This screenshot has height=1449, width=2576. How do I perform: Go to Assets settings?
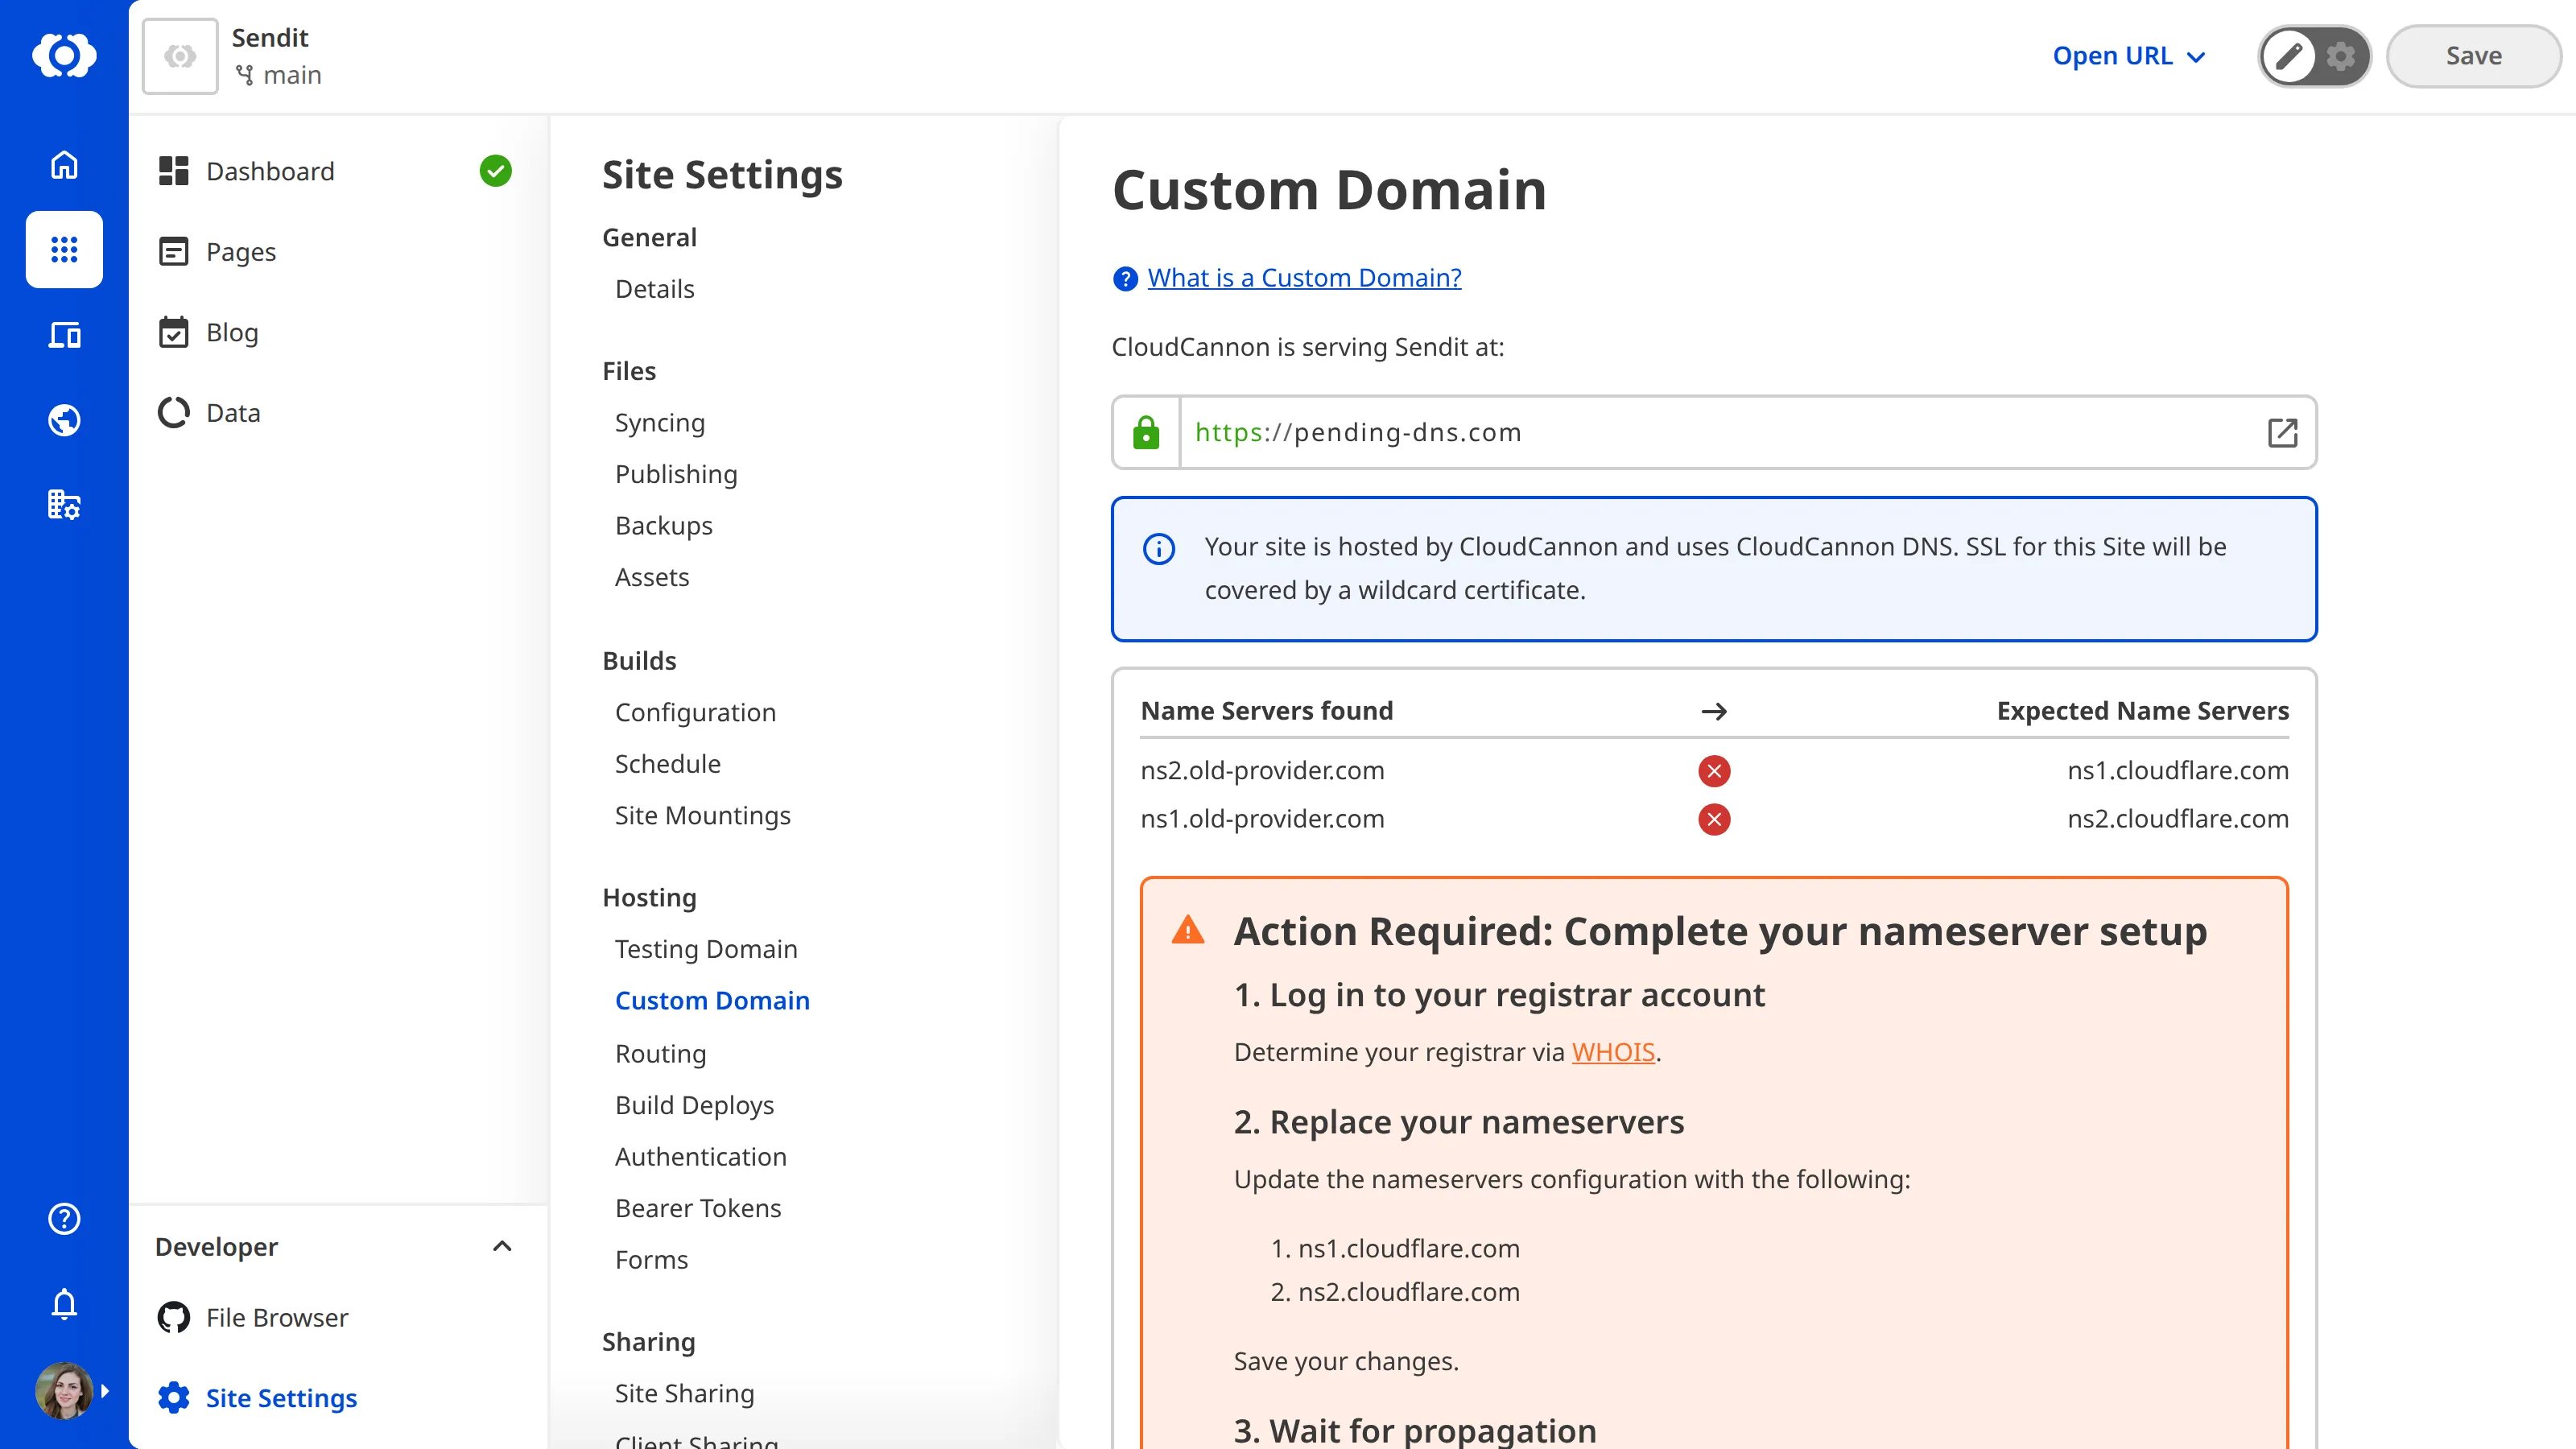tap(652, 577)
